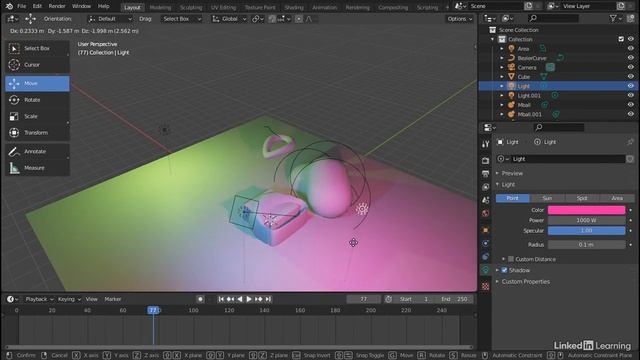
Task: Open the Texture properties tab
Action: pyautogui.click(x=485, y=286)
